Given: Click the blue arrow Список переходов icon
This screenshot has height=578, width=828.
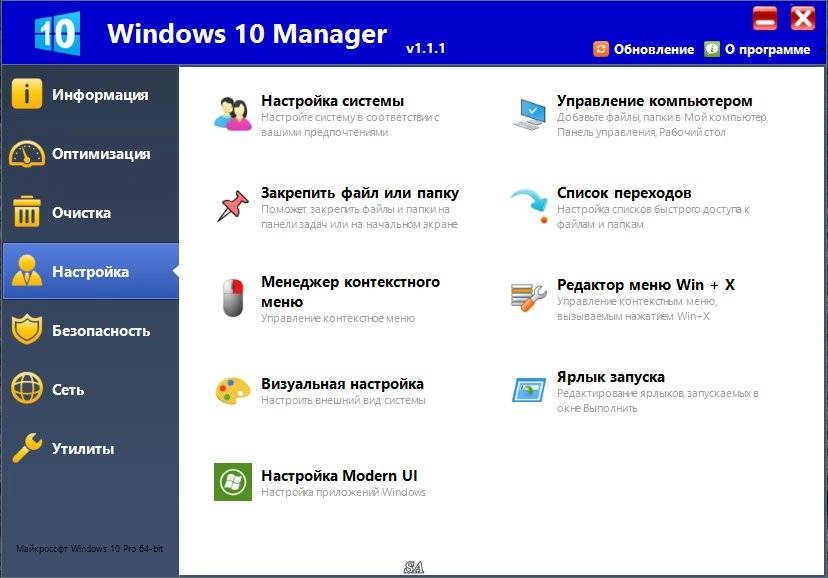Looking at the screenshot, I should tap(529, 206).
